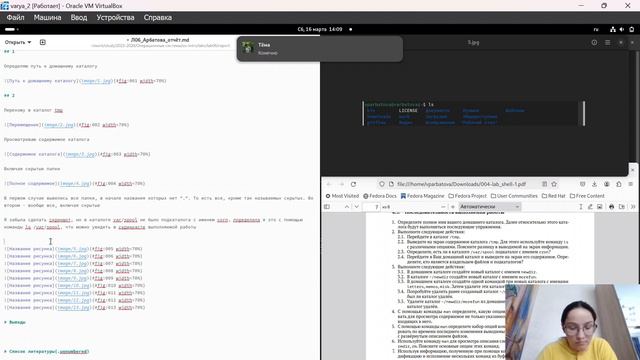
Task: Click the ## 2 heading line in editor
Action: (x=9, y=96)
